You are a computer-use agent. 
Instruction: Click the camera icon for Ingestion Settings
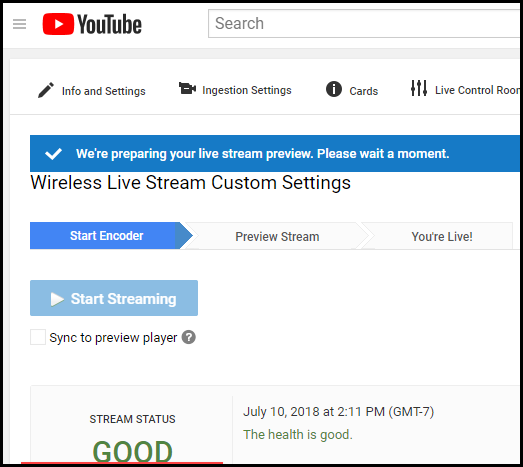(x=187, y=89)
